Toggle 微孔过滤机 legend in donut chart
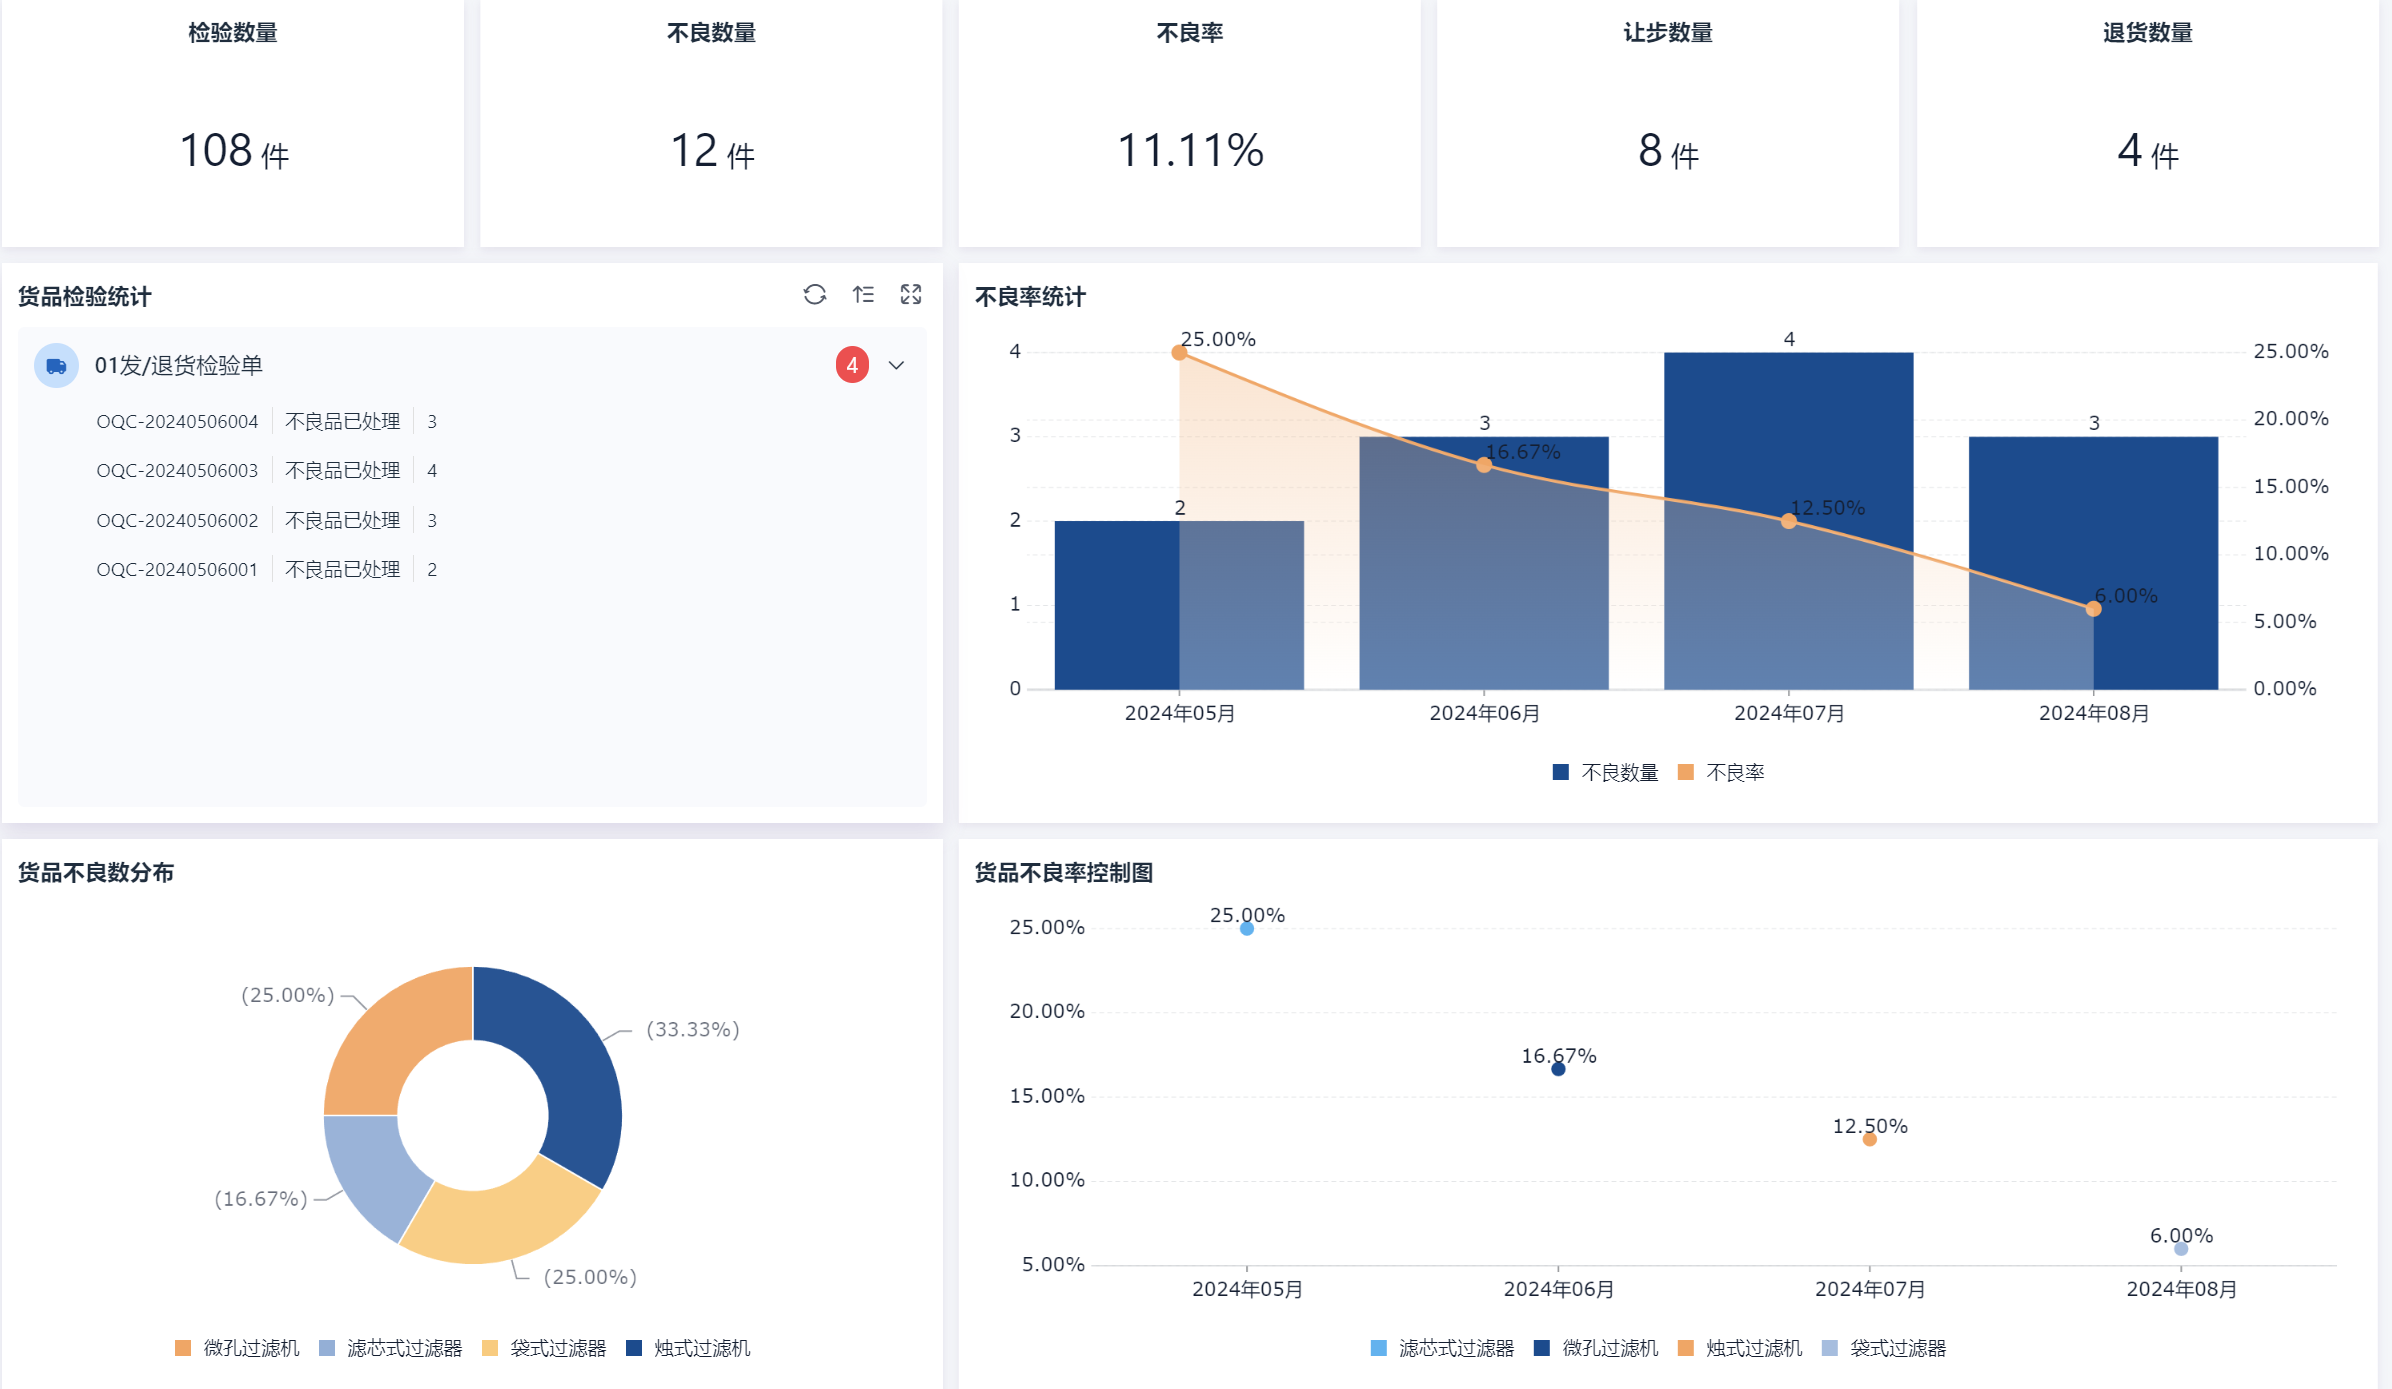This screenshot has height=1389, width=2392. click(x=237, y=1349)
